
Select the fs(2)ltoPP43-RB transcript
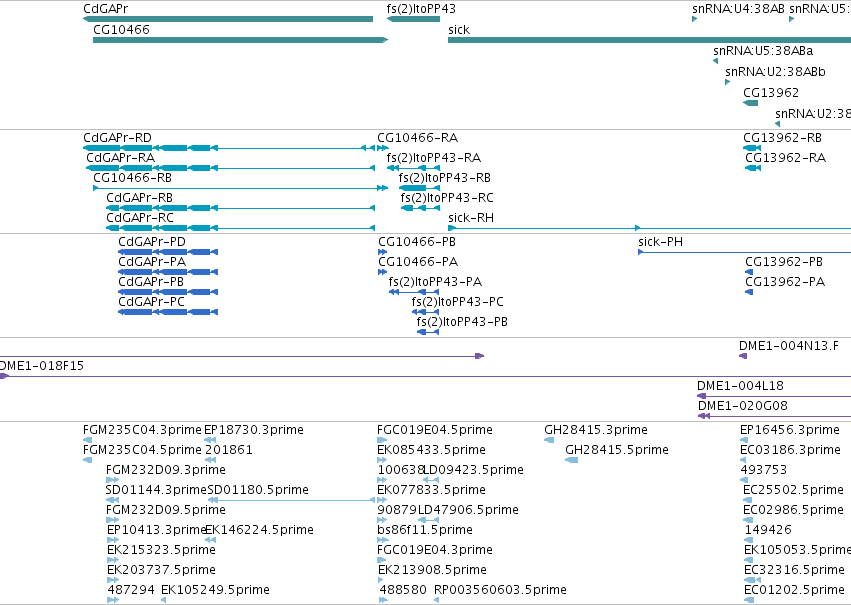[419, 188]
